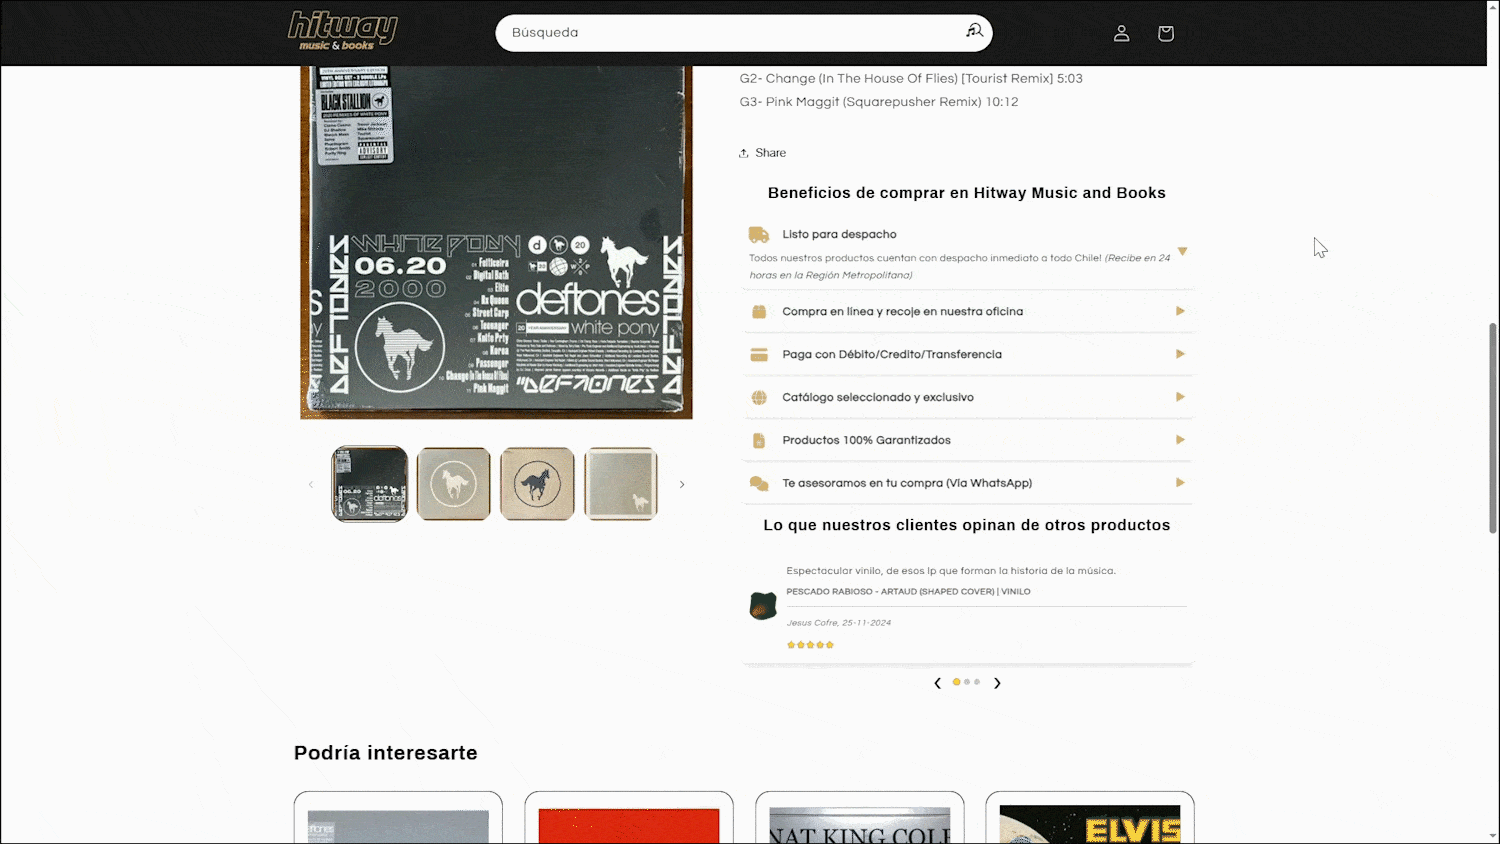
Task: Click Beneficios de comprar en Hitway heading
Action: pyautogui.click(x=967, y=193)
